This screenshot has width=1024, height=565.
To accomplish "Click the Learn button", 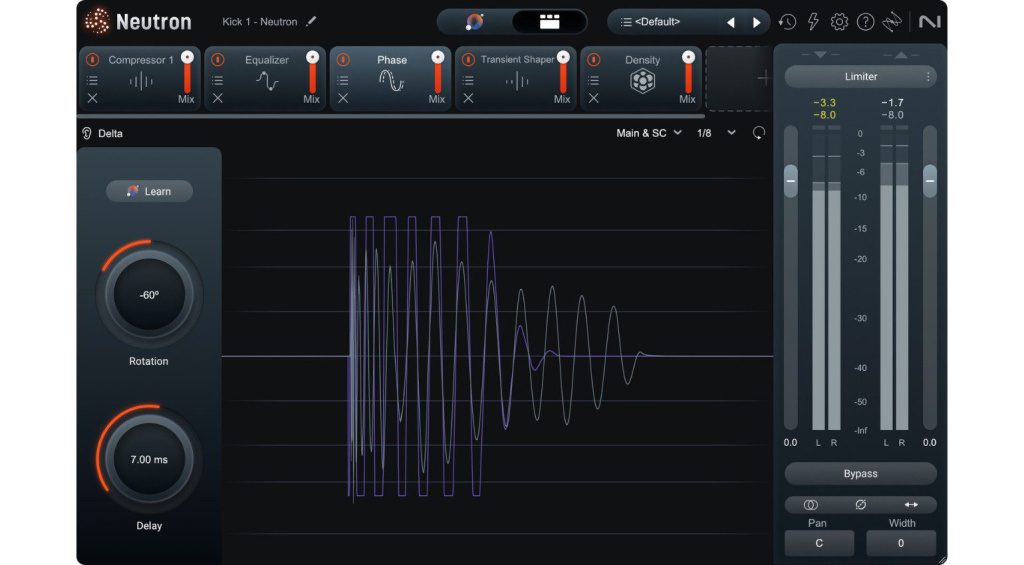I will pos(150,191).
